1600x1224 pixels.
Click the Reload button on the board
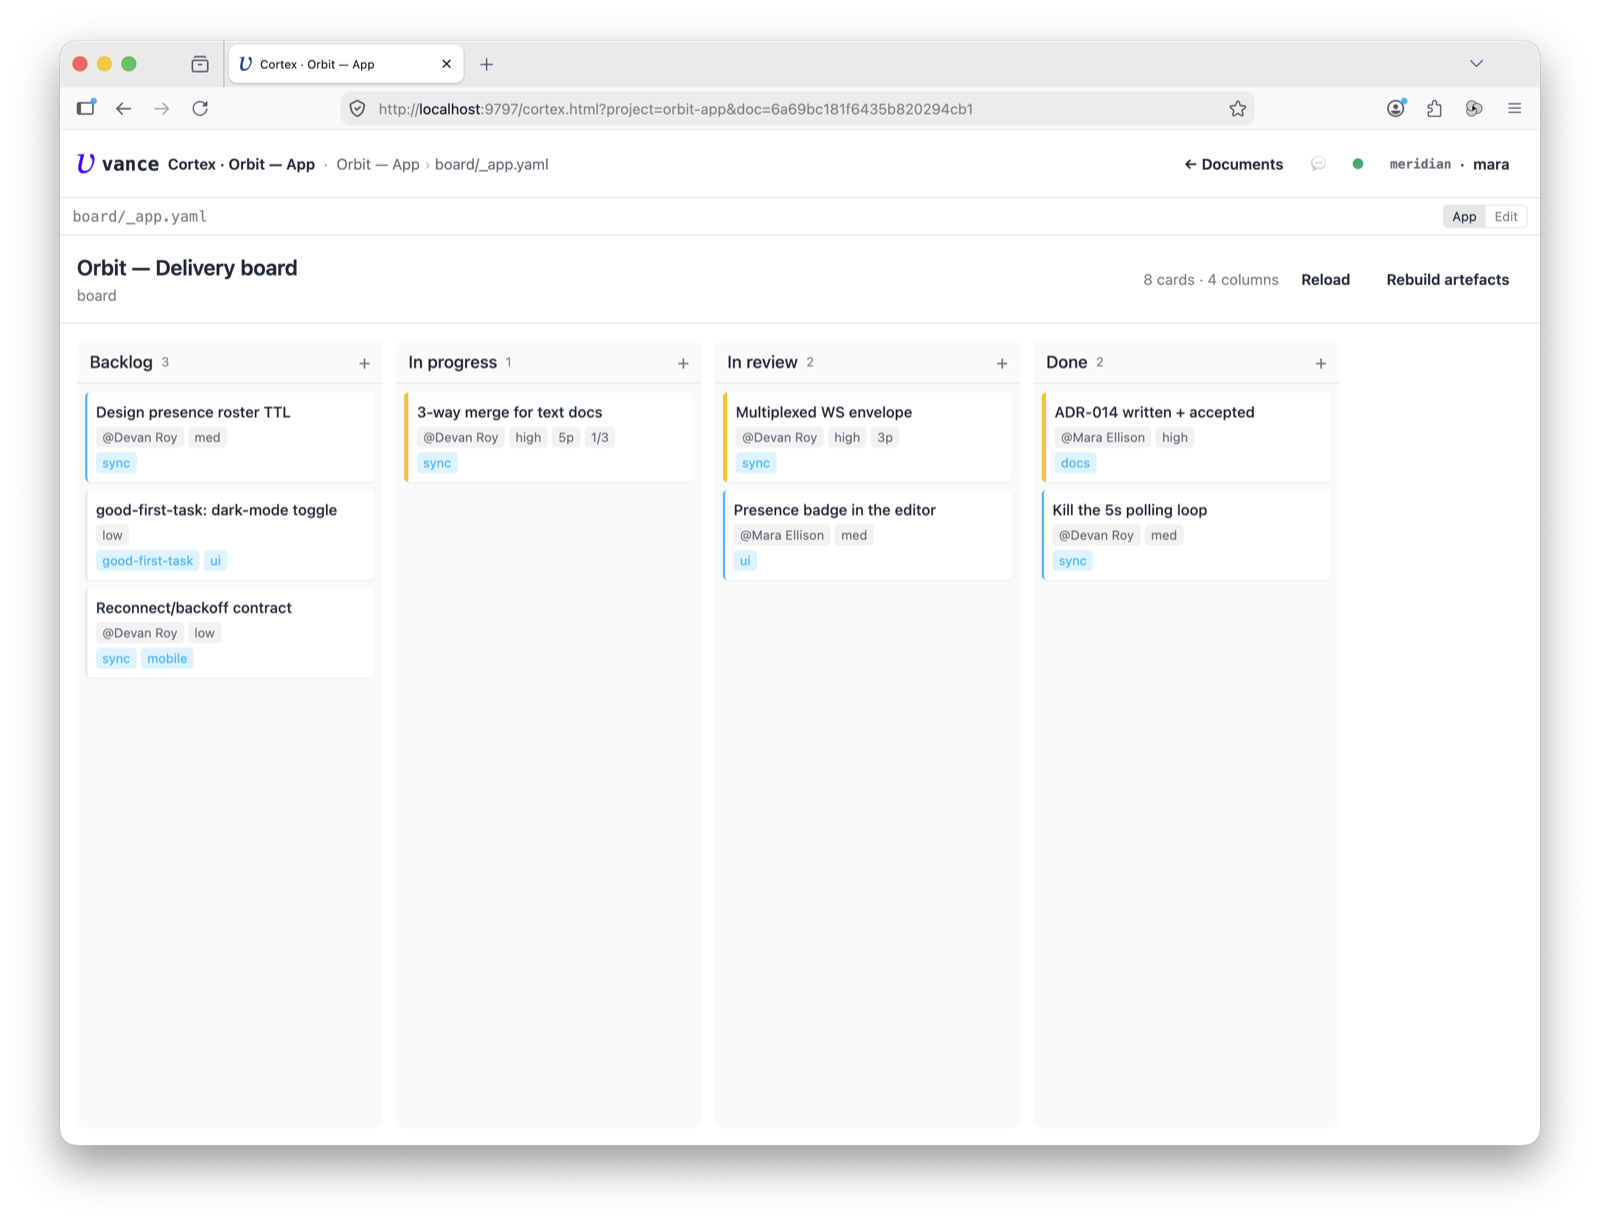1325,280
